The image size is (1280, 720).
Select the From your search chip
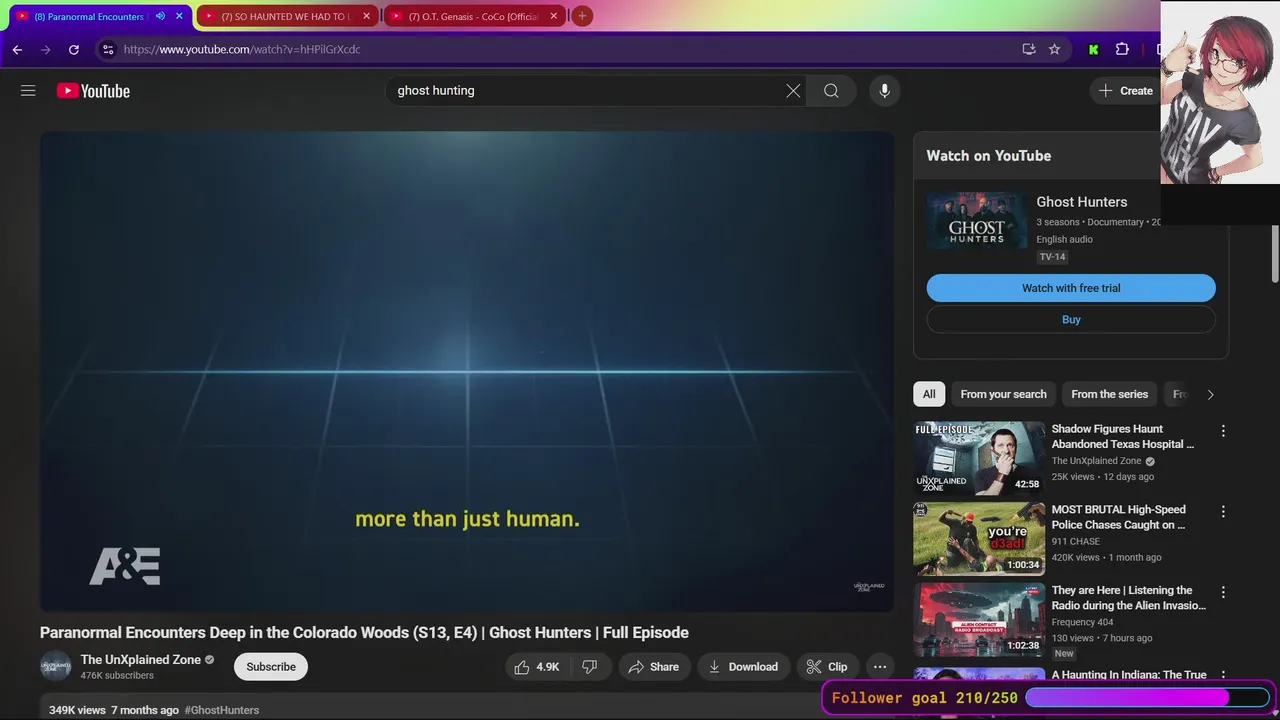[1003, 394]
